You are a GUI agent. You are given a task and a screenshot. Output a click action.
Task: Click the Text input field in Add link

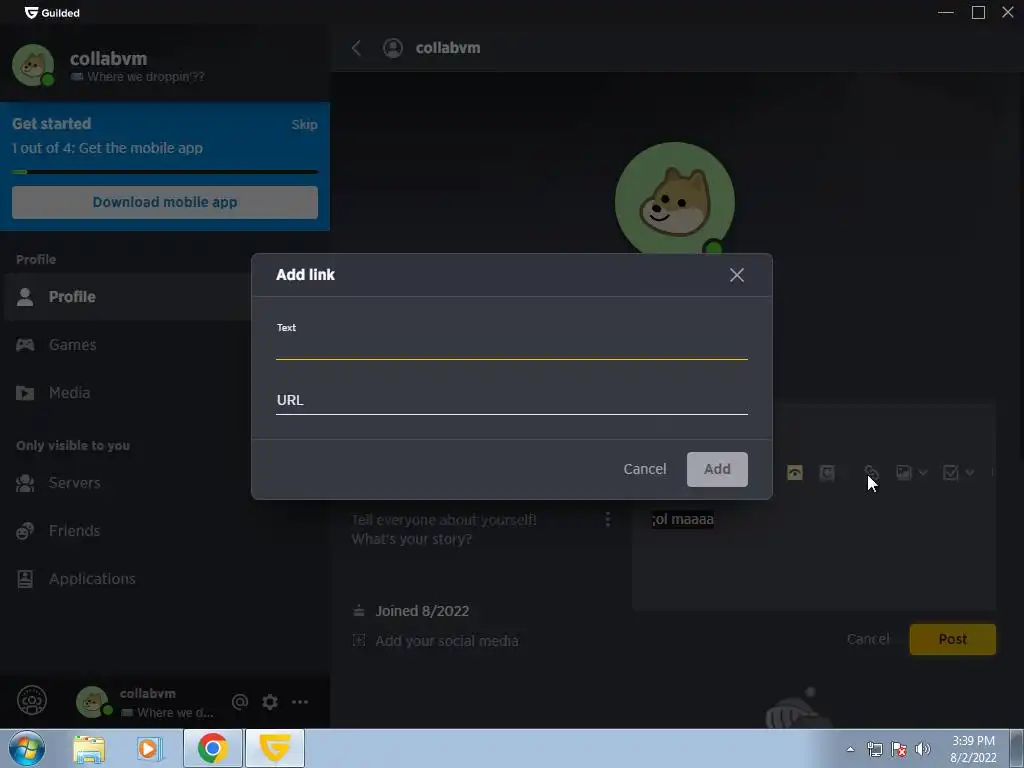pyautogui.click(x=511, y=347)
